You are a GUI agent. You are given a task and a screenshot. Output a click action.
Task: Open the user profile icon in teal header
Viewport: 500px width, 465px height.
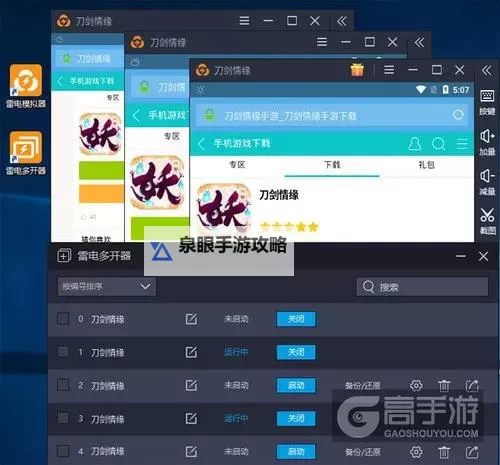tap(415, 144)
